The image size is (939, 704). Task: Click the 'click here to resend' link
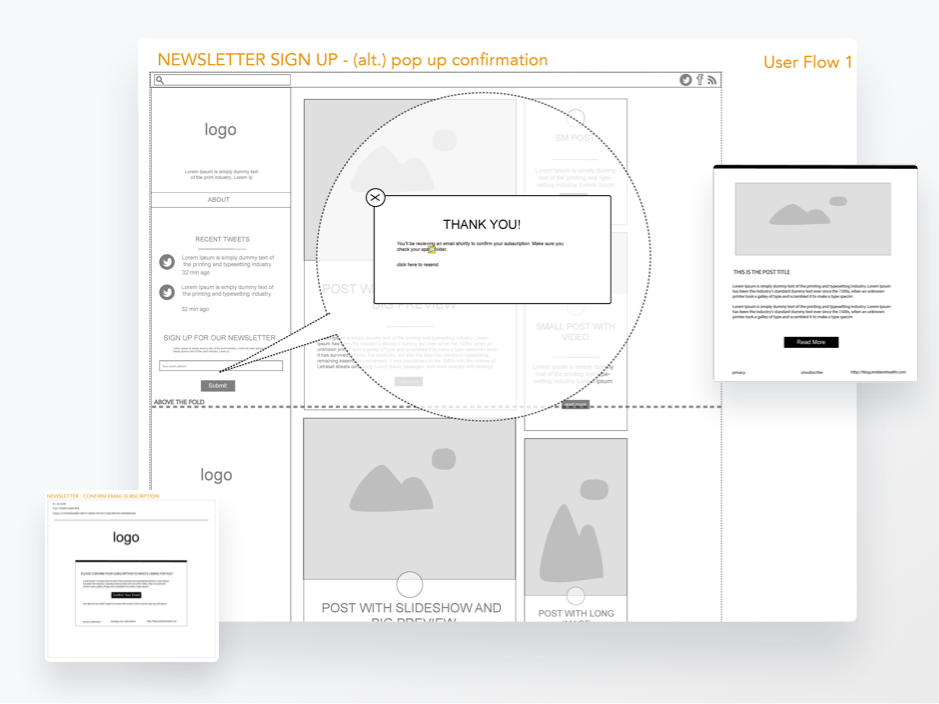pos(417,265)
